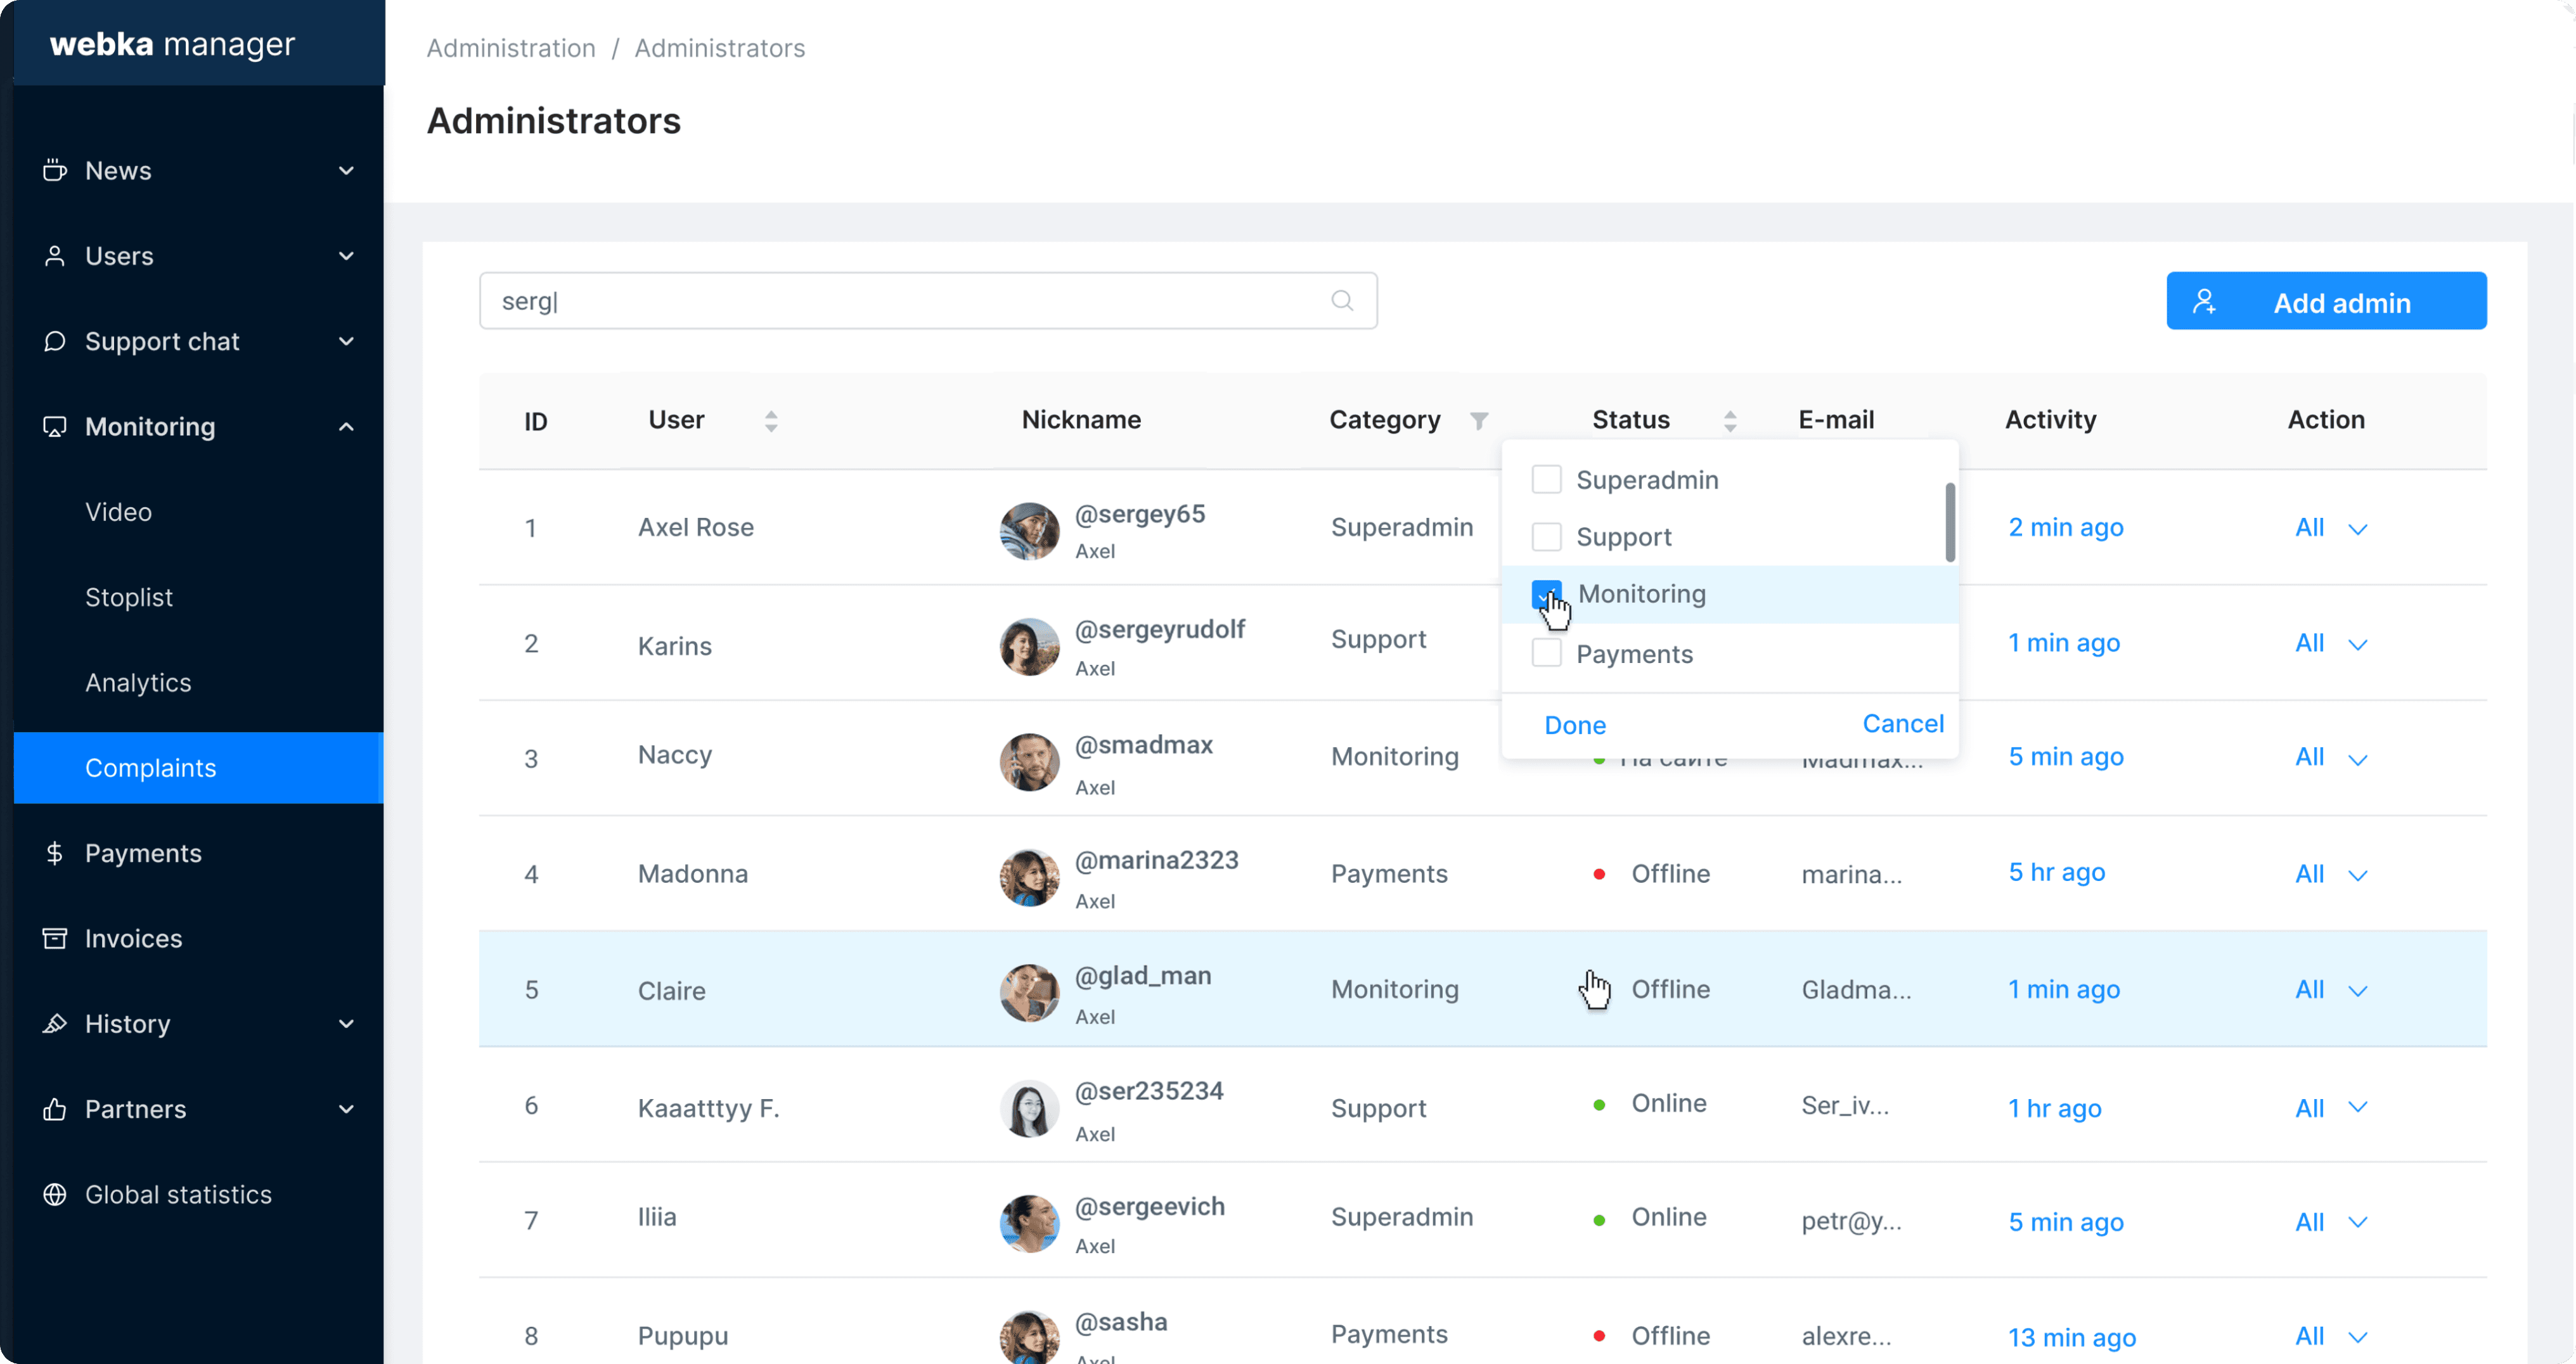Click the Invoices archive box icon

point(55,938)
